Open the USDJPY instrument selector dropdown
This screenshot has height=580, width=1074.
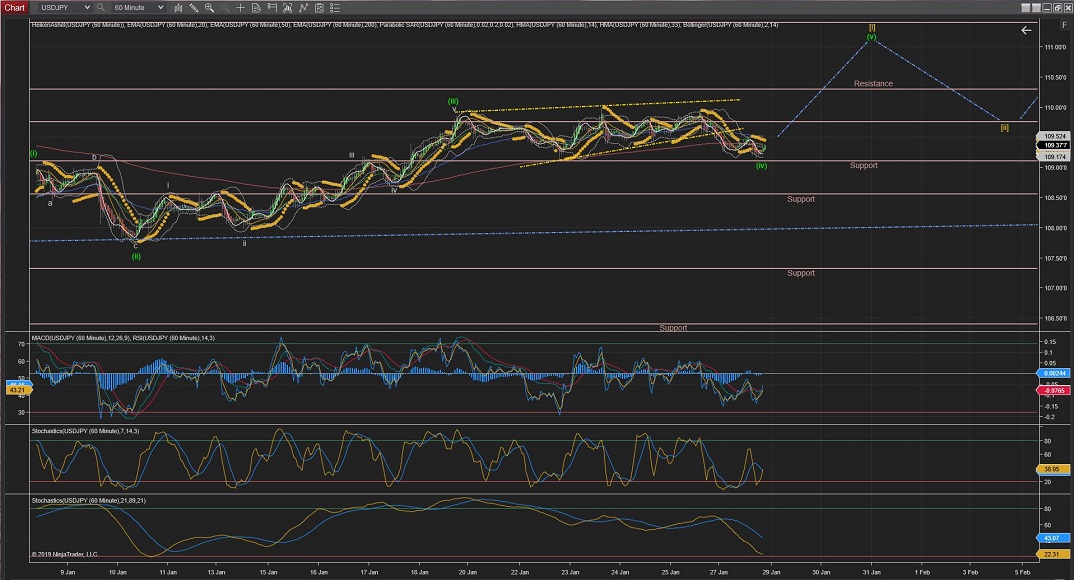(65, 8)
